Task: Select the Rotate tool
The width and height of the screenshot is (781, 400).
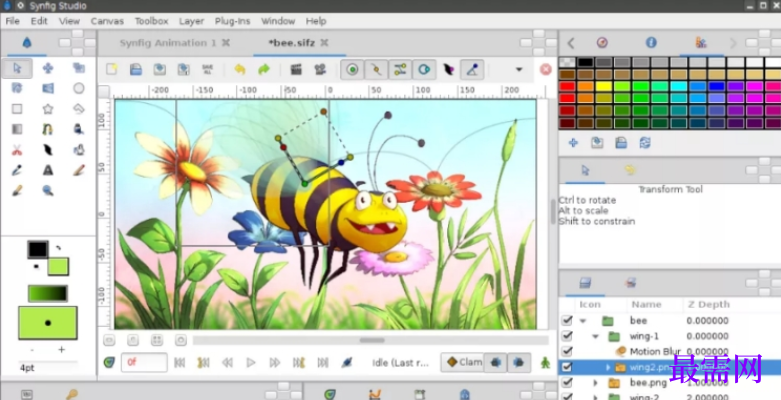Action: point(17,89)
